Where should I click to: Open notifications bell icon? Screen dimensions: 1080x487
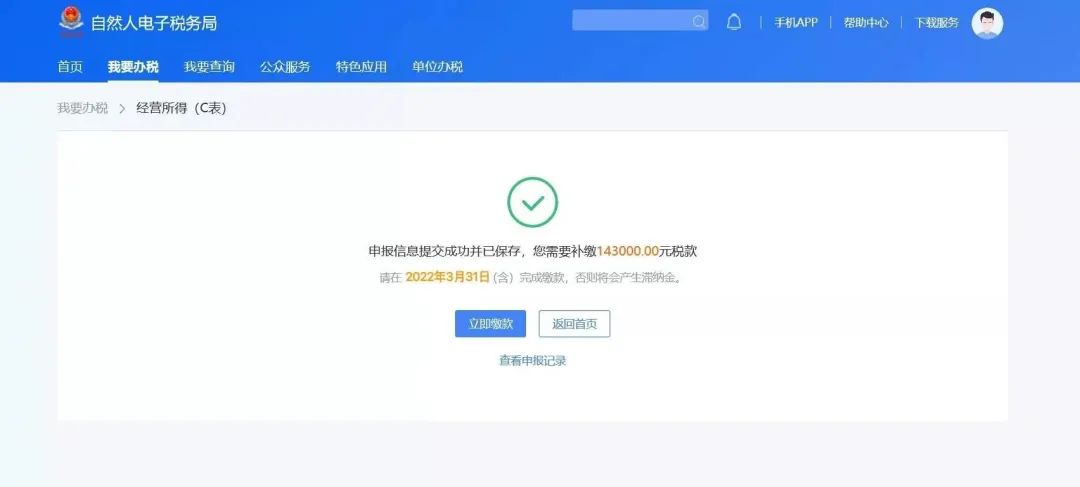coord(734,22)
